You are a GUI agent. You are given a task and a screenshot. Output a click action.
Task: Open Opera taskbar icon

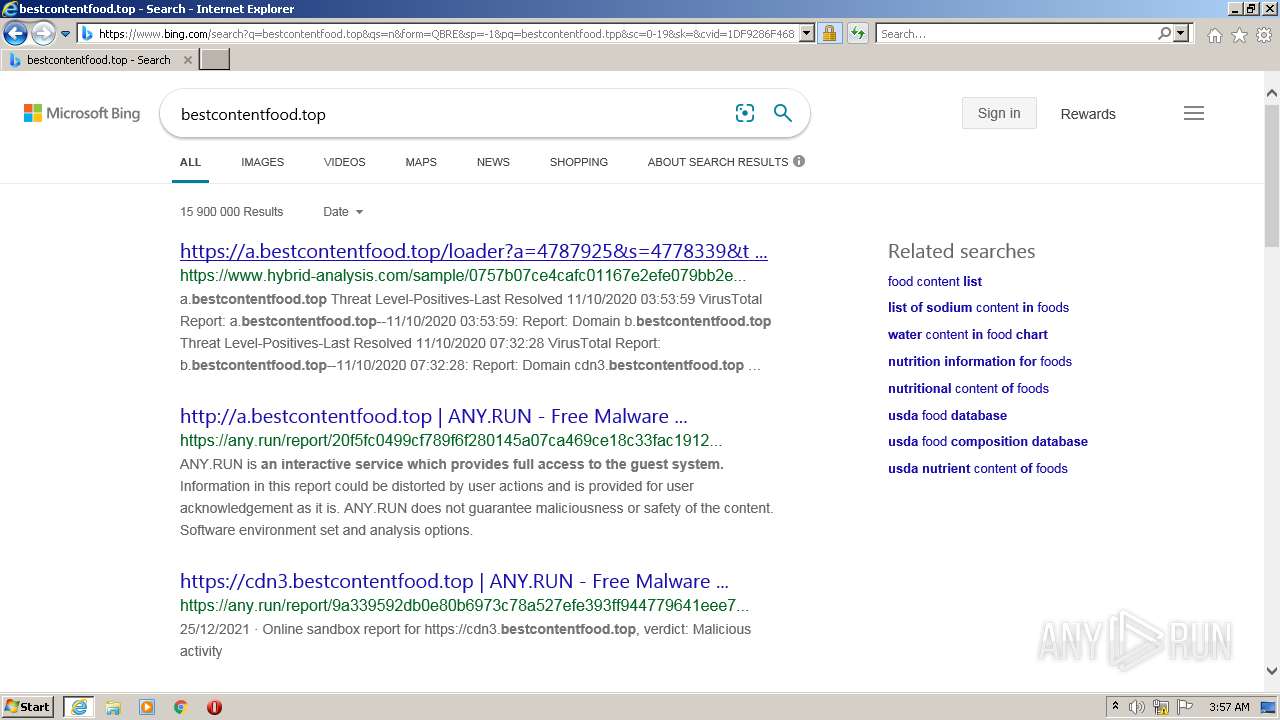214,707
